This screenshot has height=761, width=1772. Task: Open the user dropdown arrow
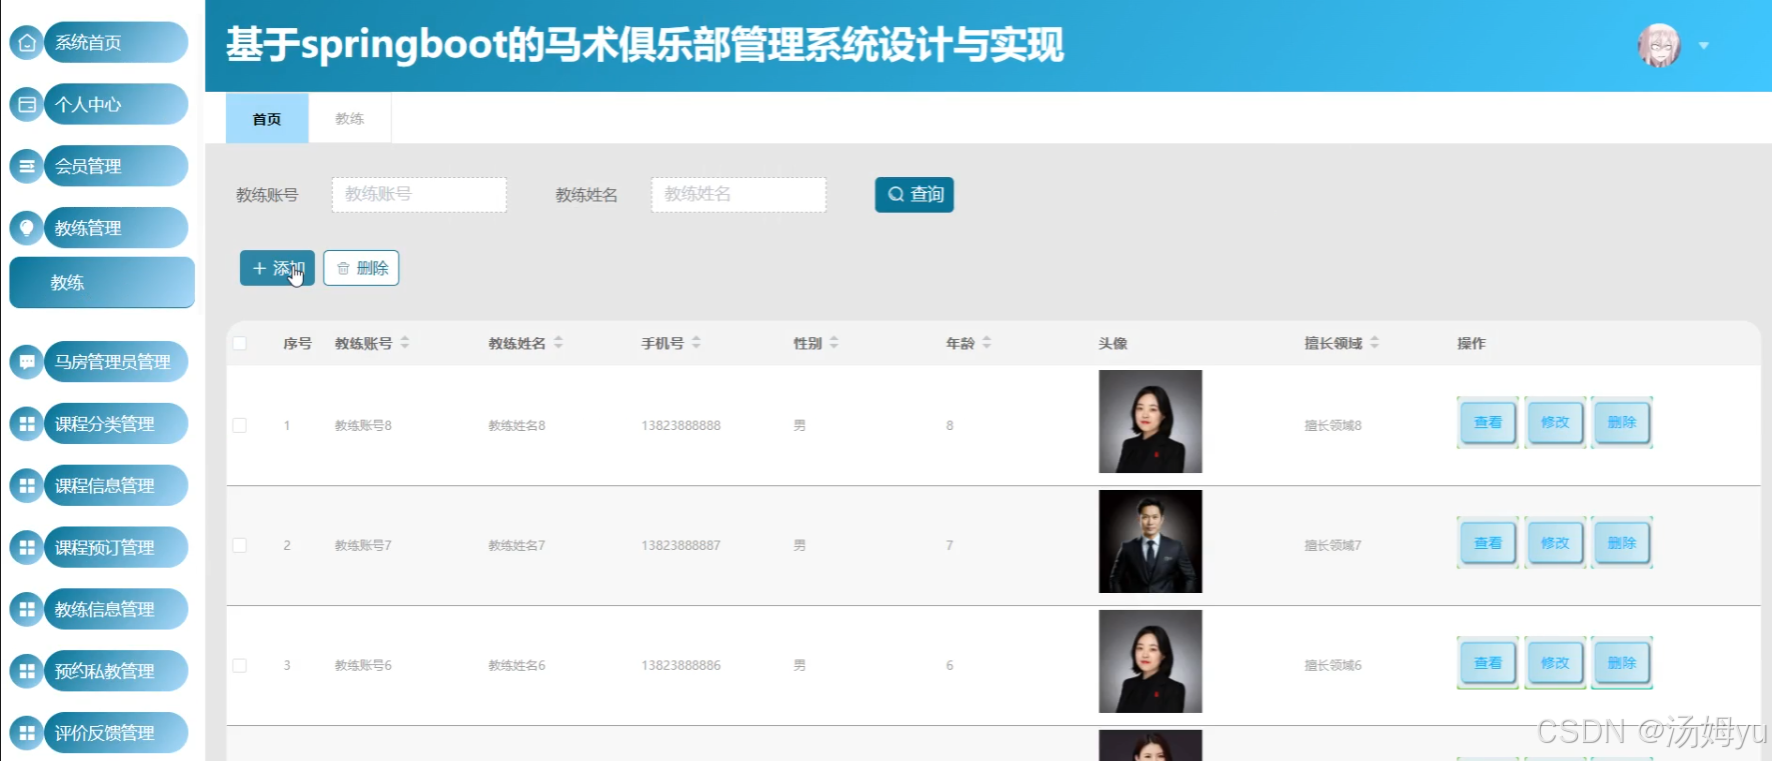coord(1704,46)
